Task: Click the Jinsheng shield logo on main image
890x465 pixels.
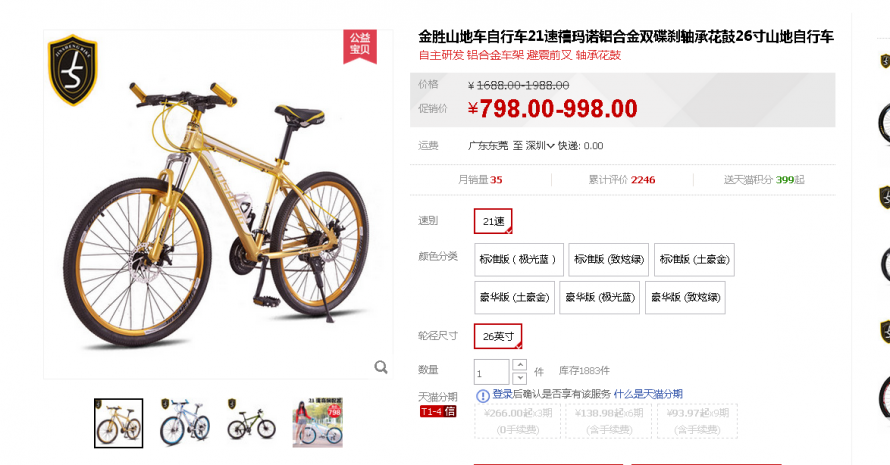Action: click(x=73, y=70)
